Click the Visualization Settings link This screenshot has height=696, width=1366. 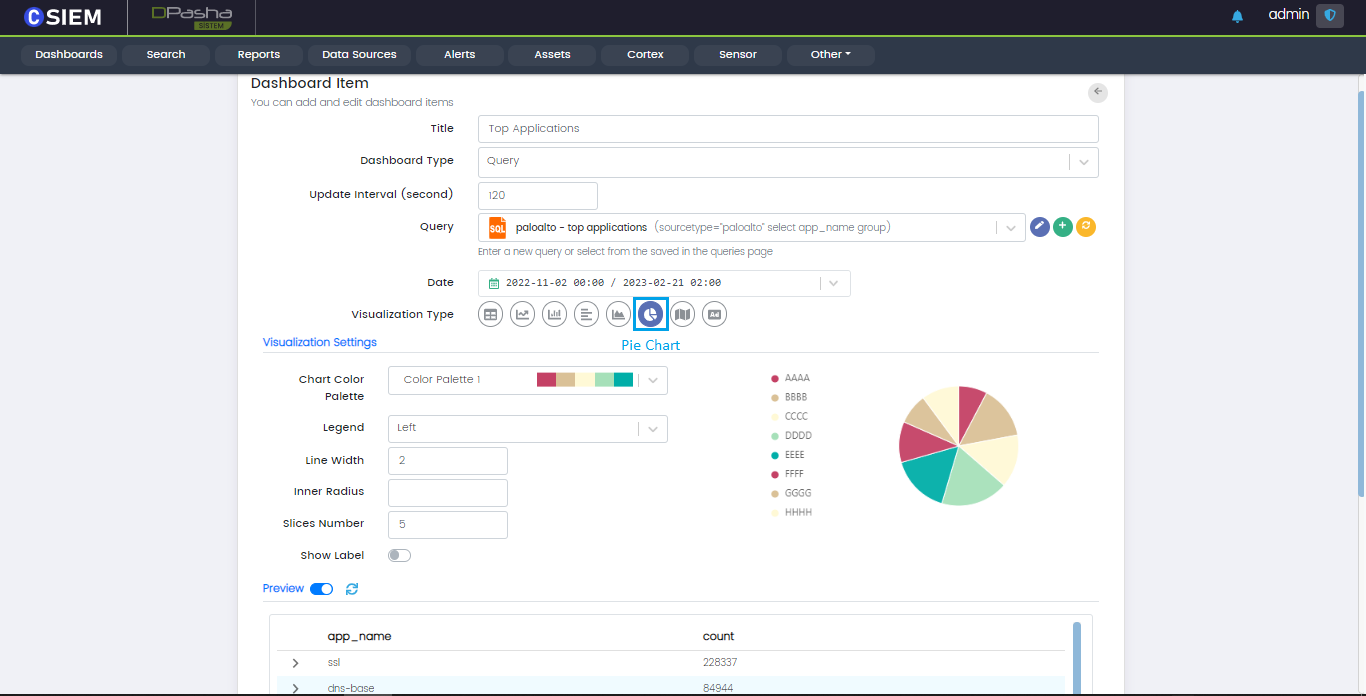[x=319, y=342]
